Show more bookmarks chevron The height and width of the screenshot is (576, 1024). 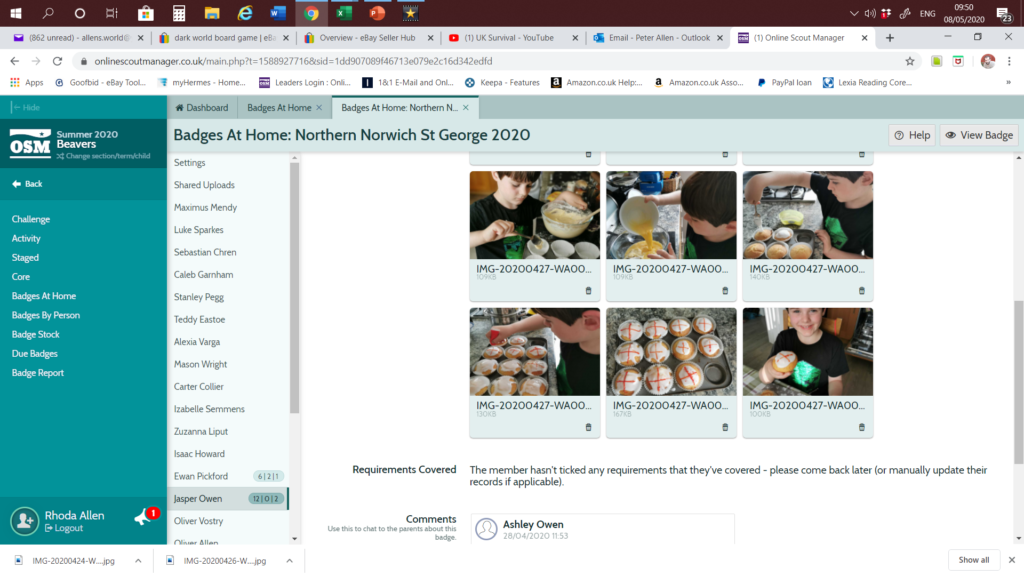[x=1008, y=82]
